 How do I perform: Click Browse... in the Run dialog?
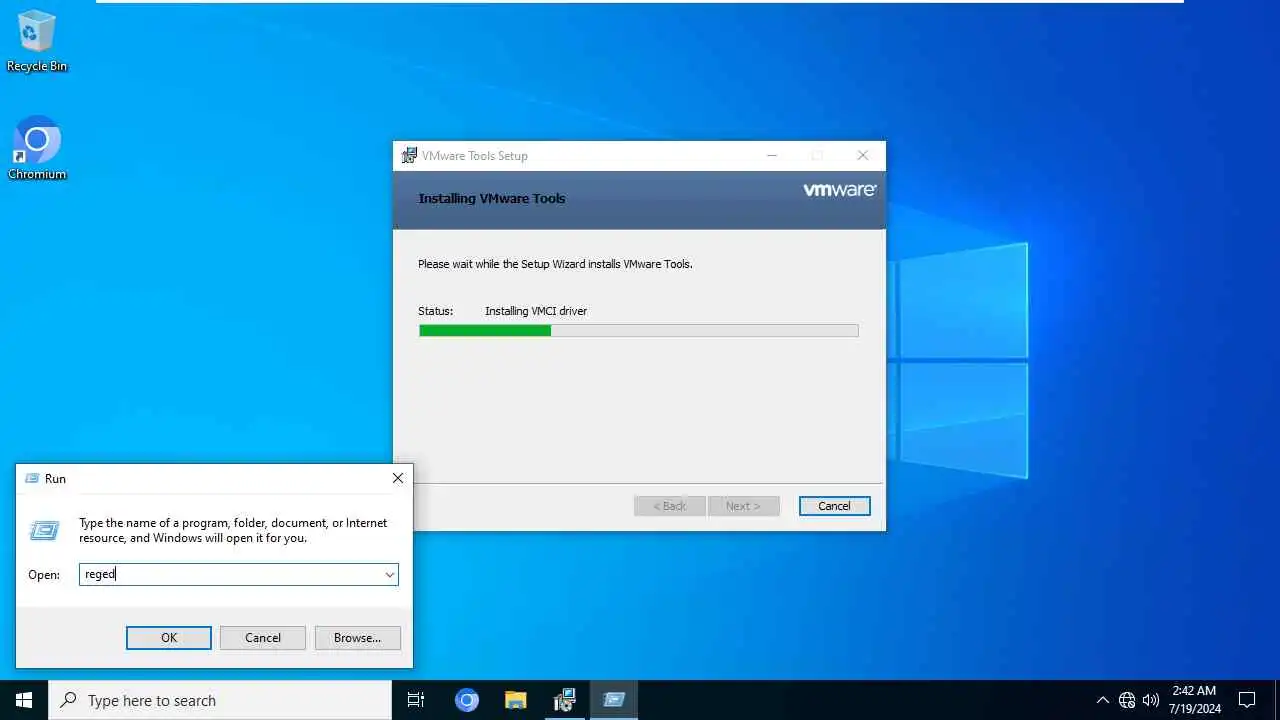[x=357, y=638]
